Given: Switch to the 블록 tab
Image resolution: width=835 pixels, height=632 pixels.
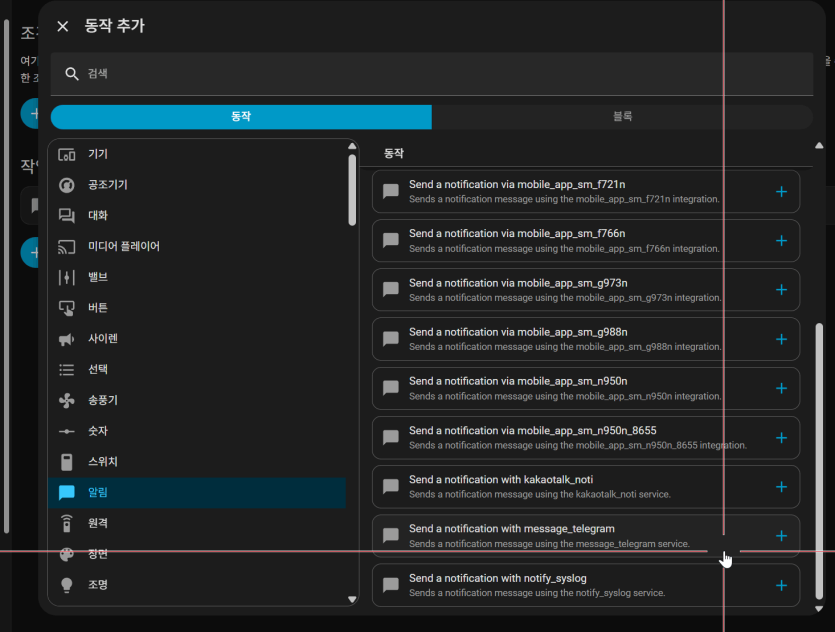Looking at the screenshot, I should tap(622, 116).
